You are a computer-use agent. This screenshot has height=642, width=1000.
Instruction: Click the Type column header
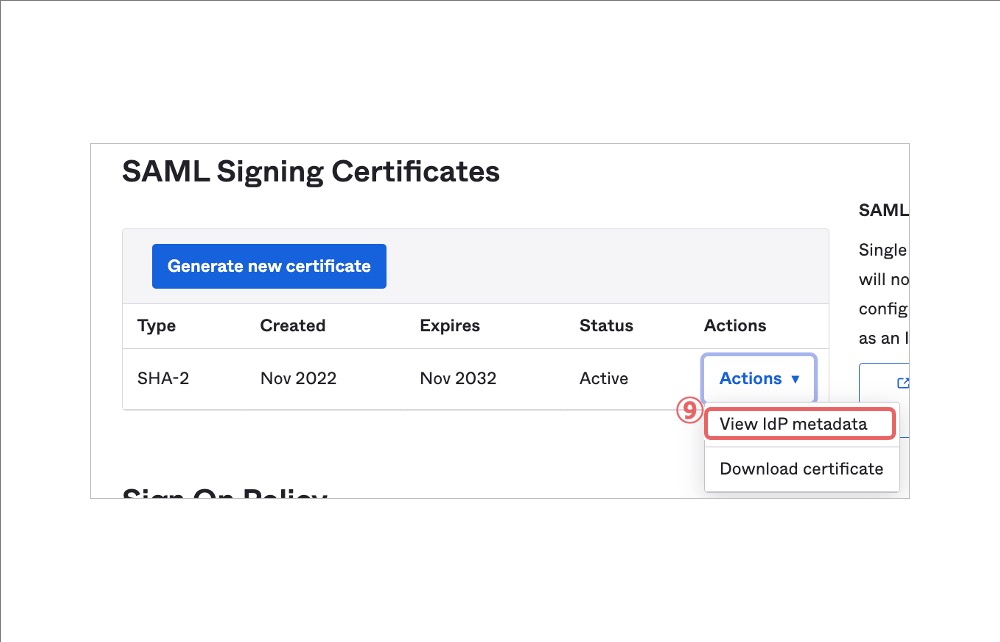point(156,325)
